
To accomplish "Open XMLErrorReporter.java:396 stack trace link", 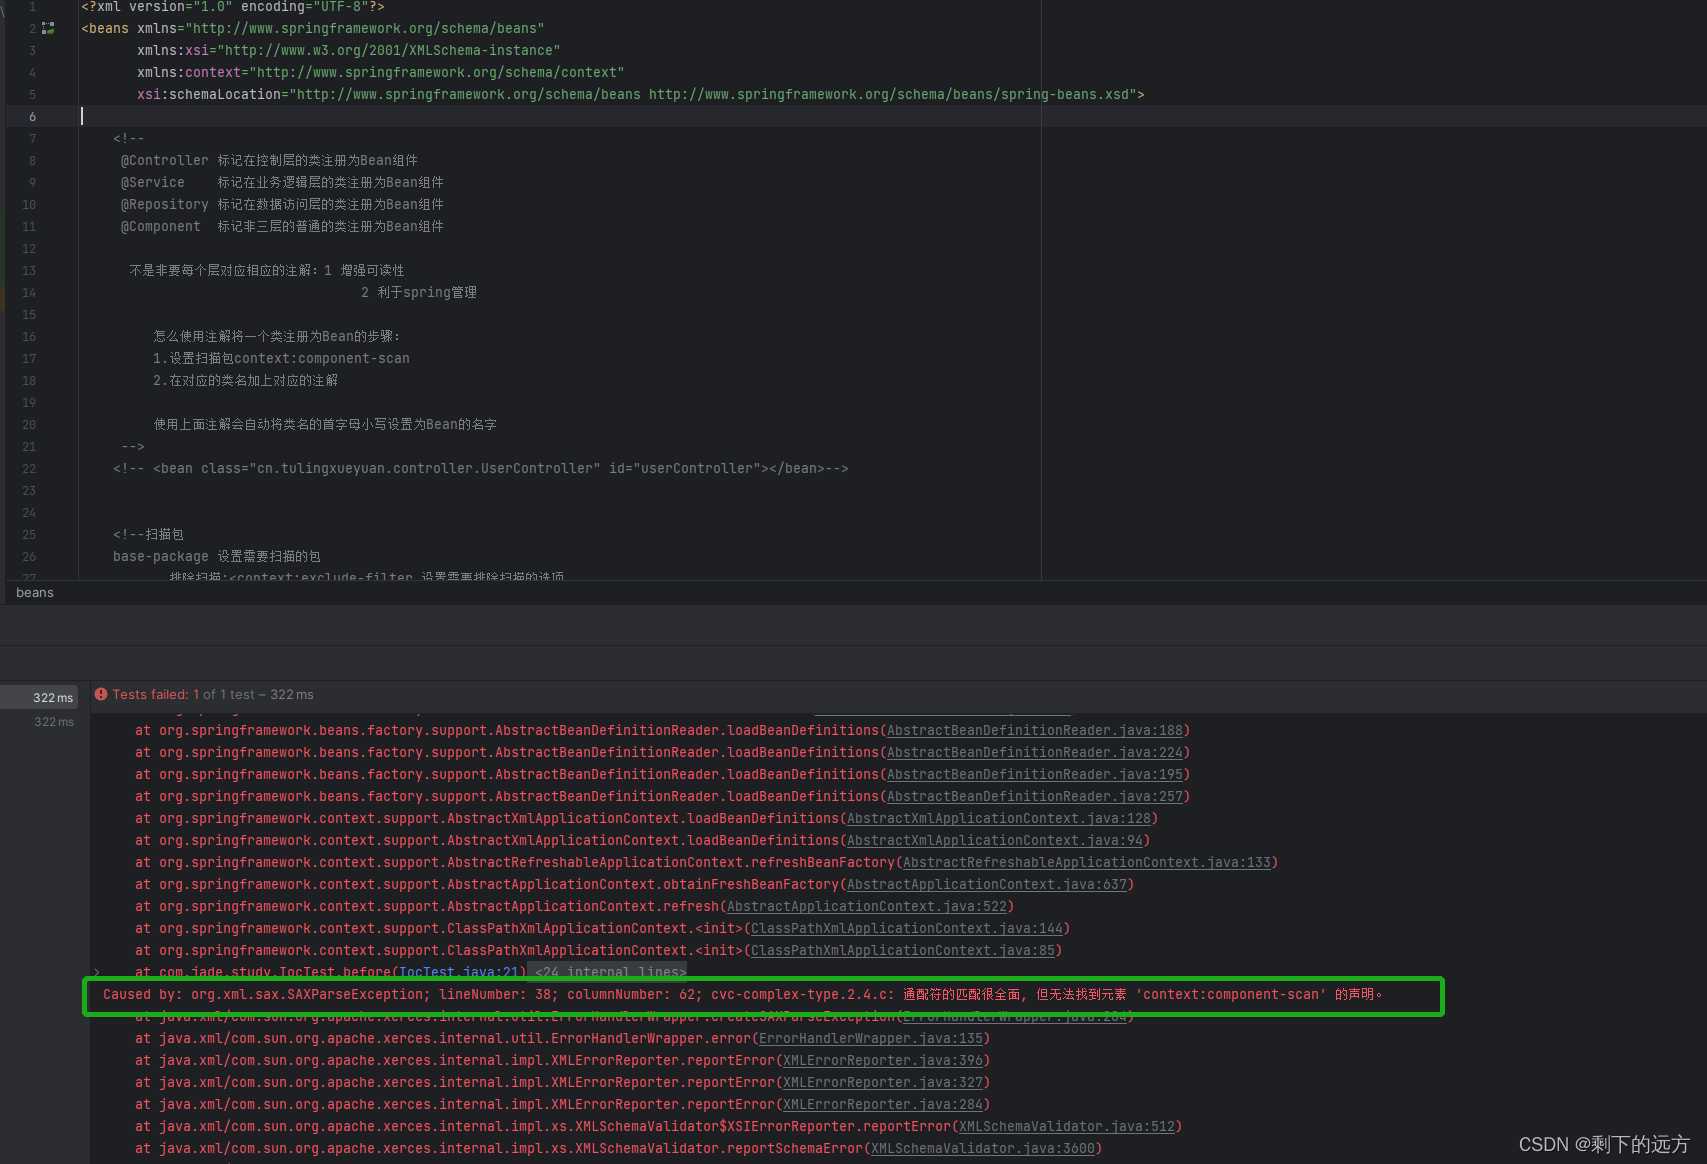I will pos(882,1060).
